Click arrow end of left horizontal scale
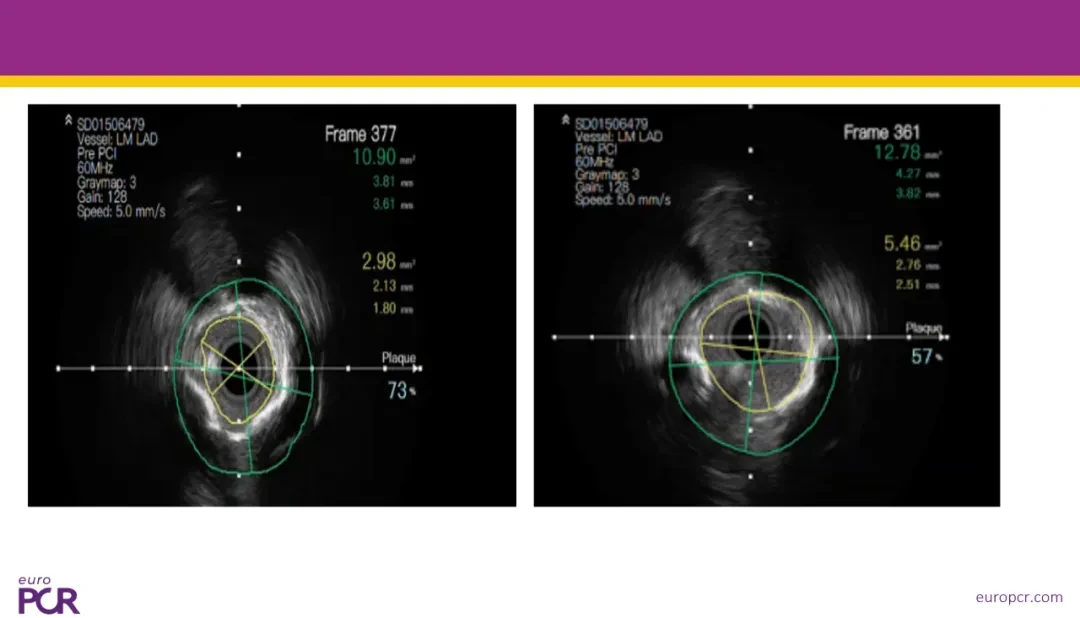 pos(417,369)
